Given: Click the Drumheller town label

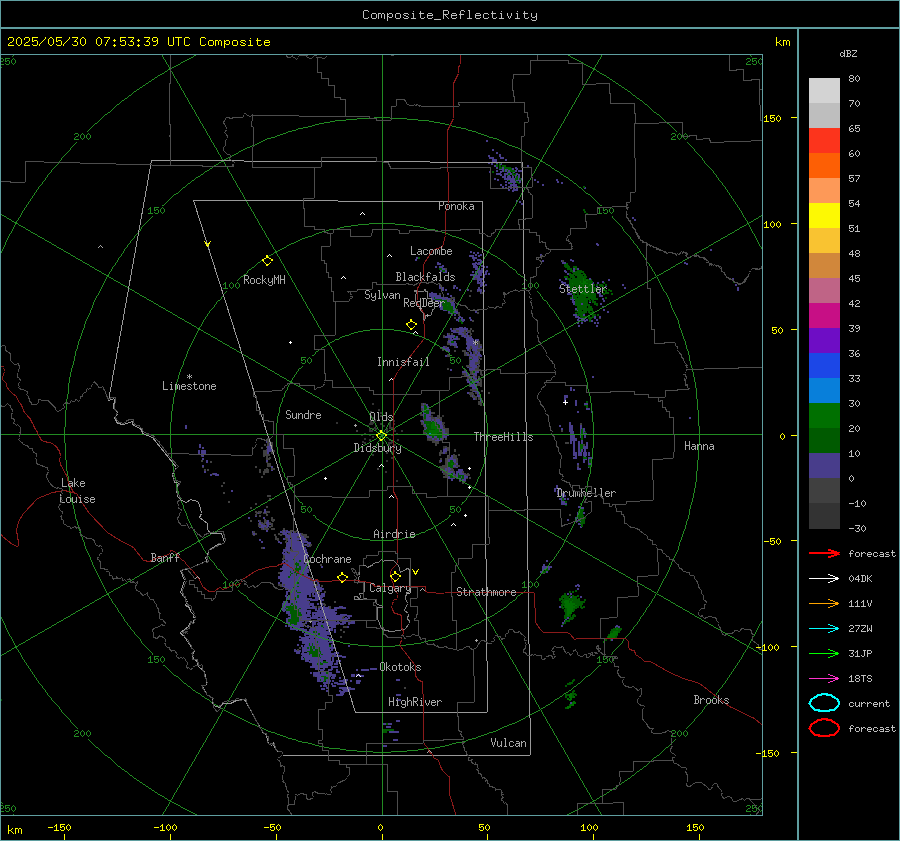Looking at the screenshot, I should (x=586, y=493).
